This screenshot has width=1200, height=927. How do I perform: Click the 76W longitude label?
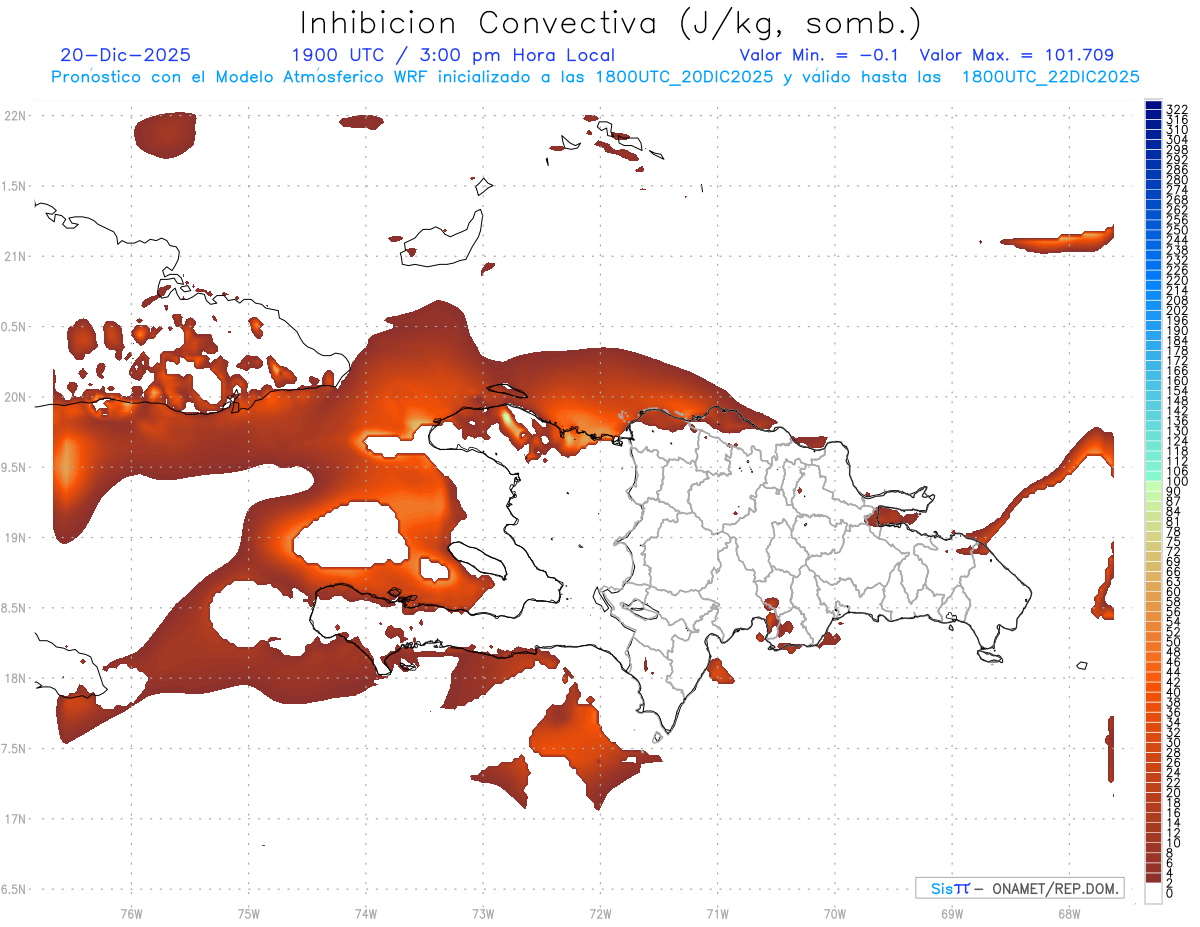click(131, 913)
